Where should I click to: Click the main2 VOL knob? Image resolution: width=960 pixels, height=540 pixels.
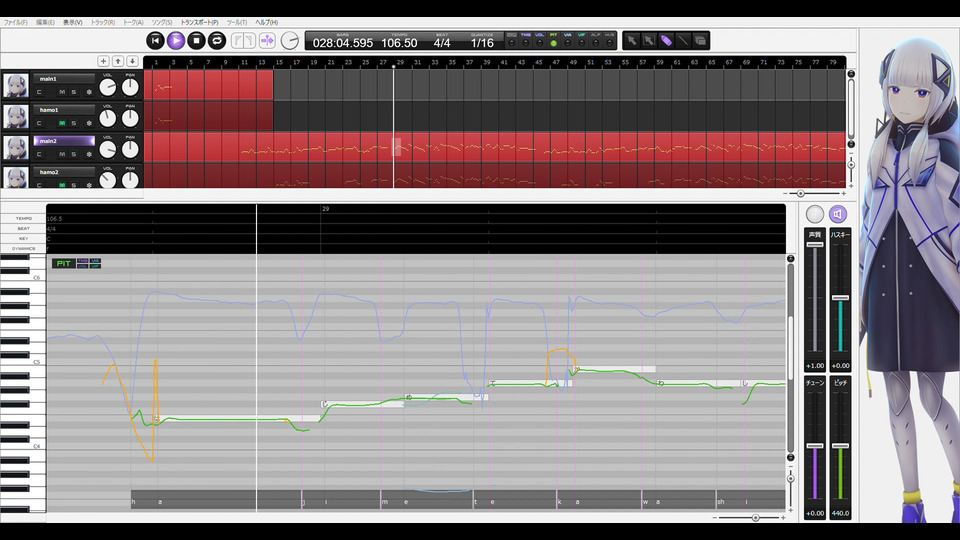(108, 149)
